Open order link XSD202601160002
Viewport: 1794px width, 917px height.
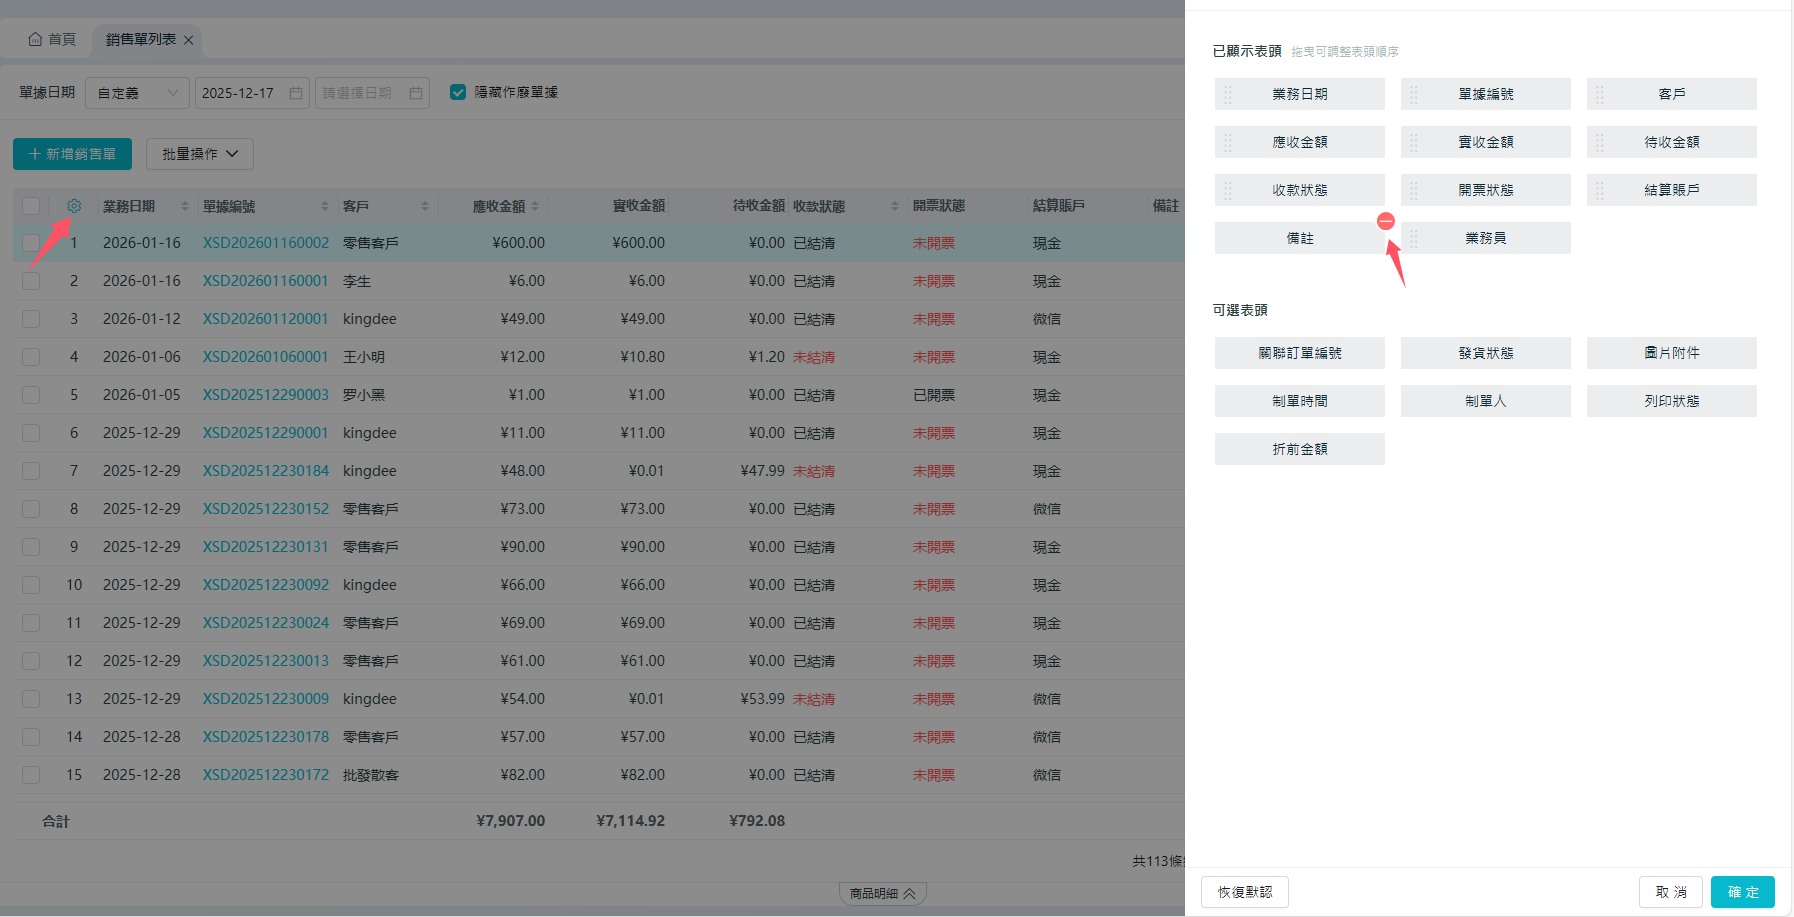(x=265, y=243)
